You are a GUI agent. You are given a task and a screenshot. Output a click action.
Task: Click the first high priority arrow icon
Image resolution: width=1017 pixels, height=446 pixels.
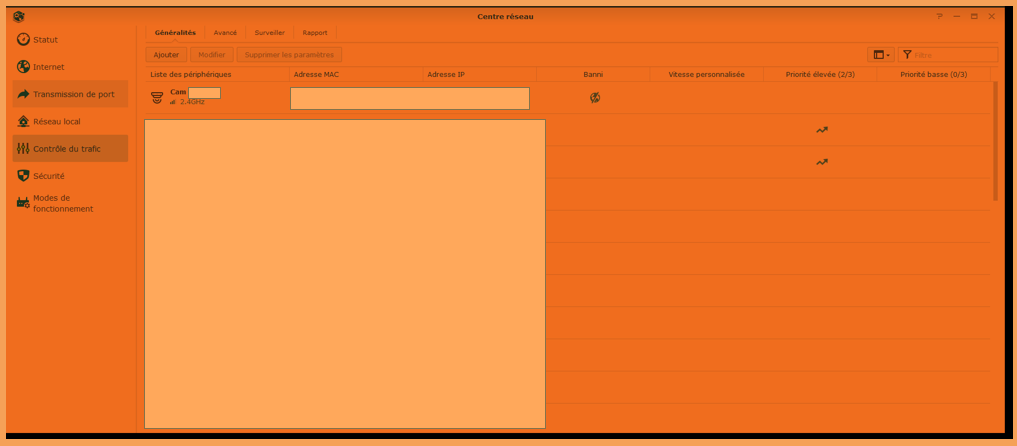822,130
